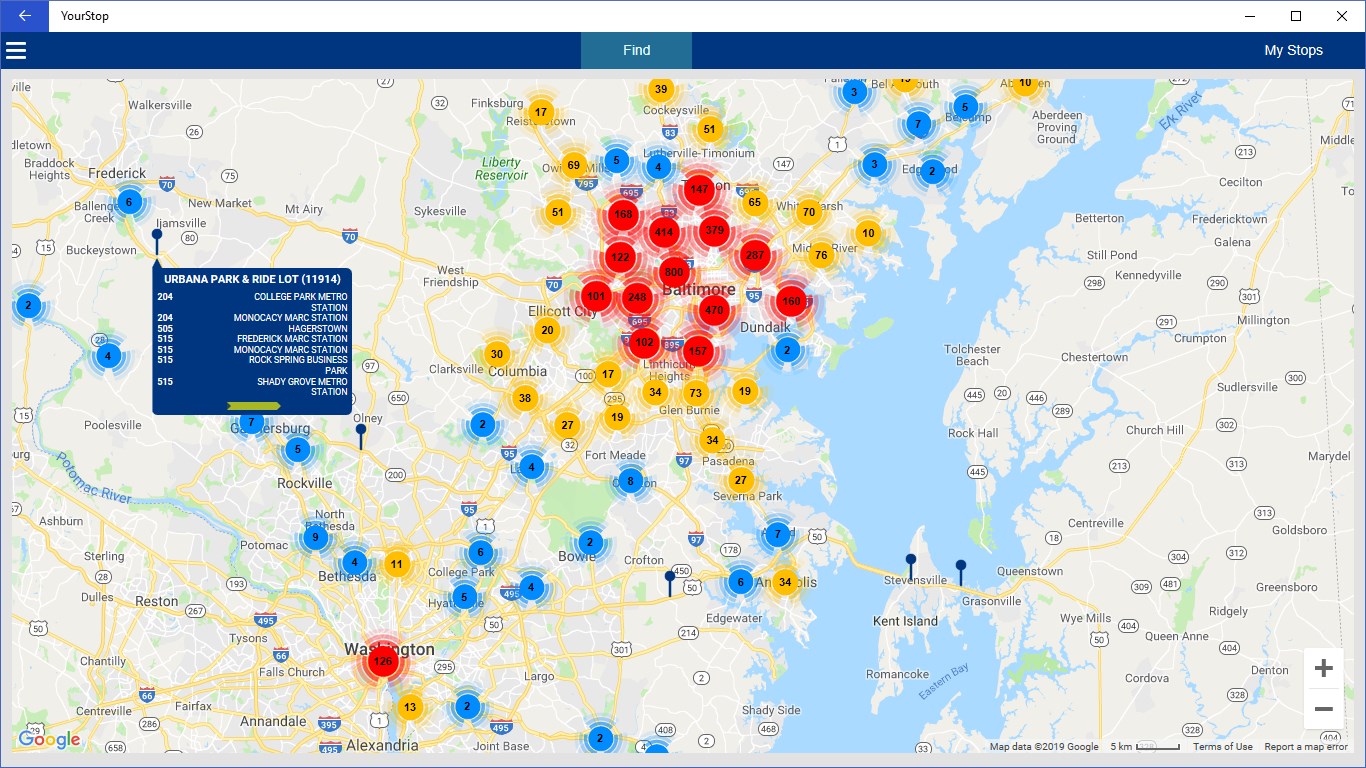Open the My Stops tab

1293,50
